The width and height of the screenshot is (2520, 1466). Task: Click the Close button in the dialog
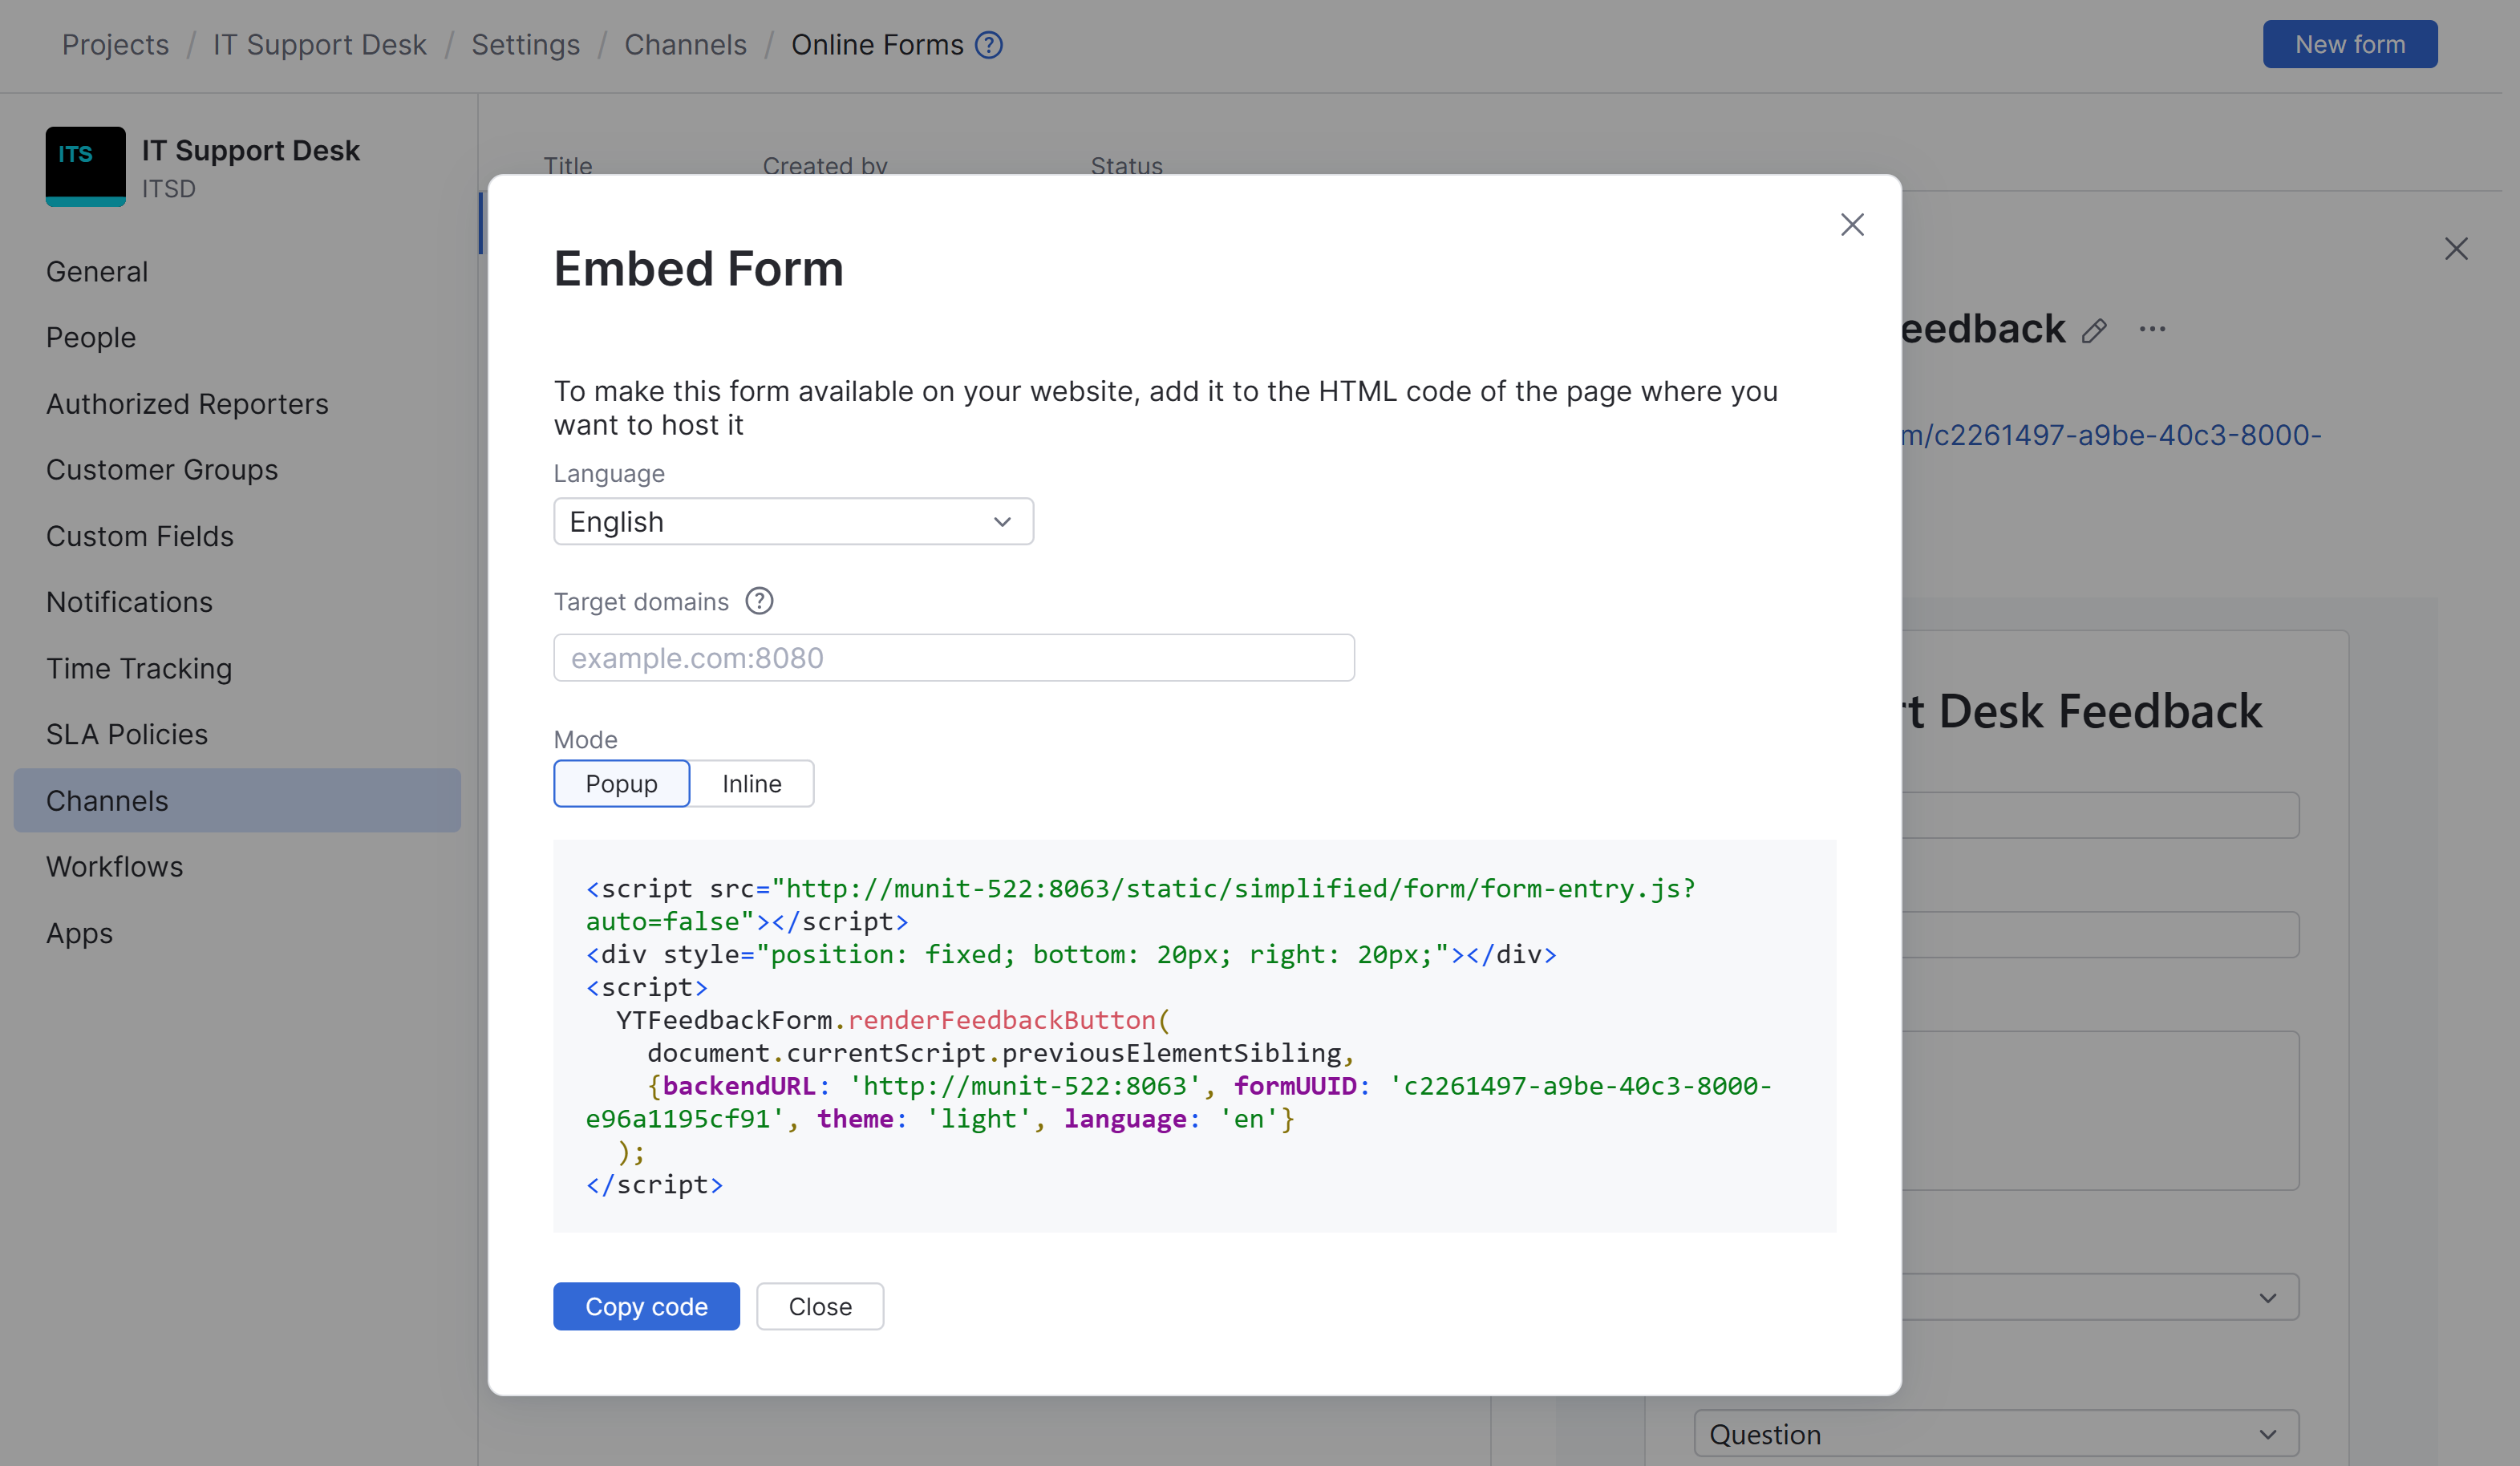[820, 1306]
